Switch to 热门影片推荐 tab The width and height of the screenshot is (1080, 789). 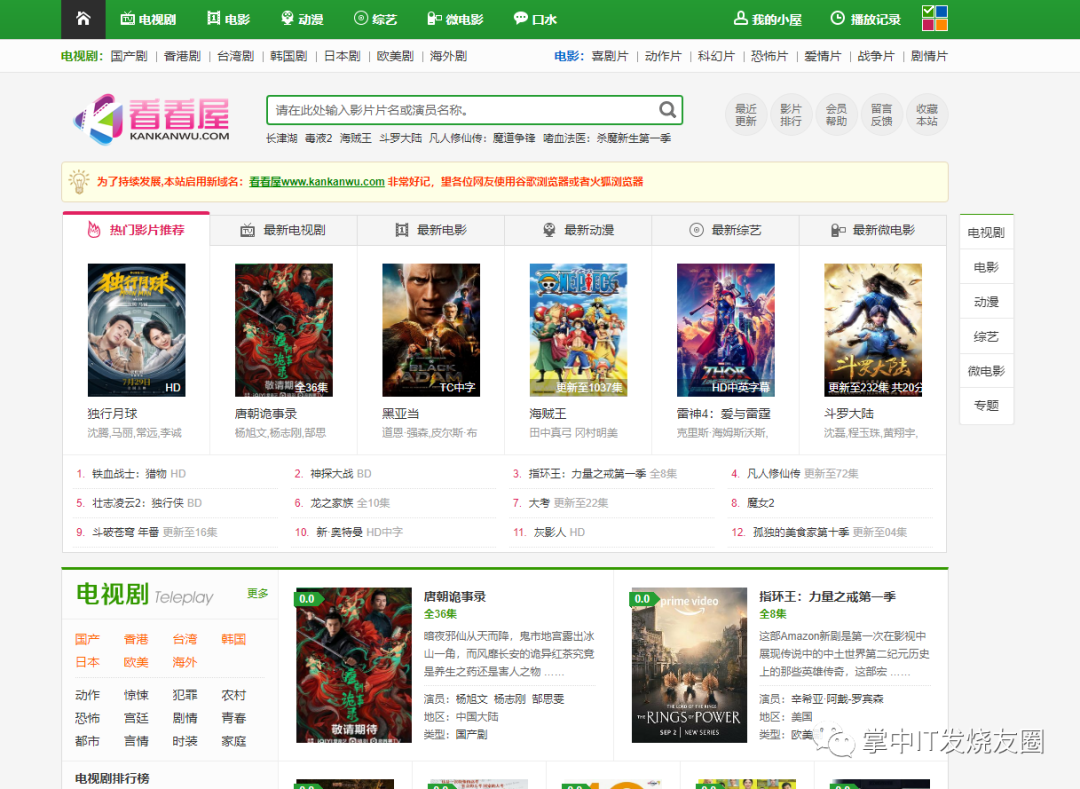coord(136,230)
